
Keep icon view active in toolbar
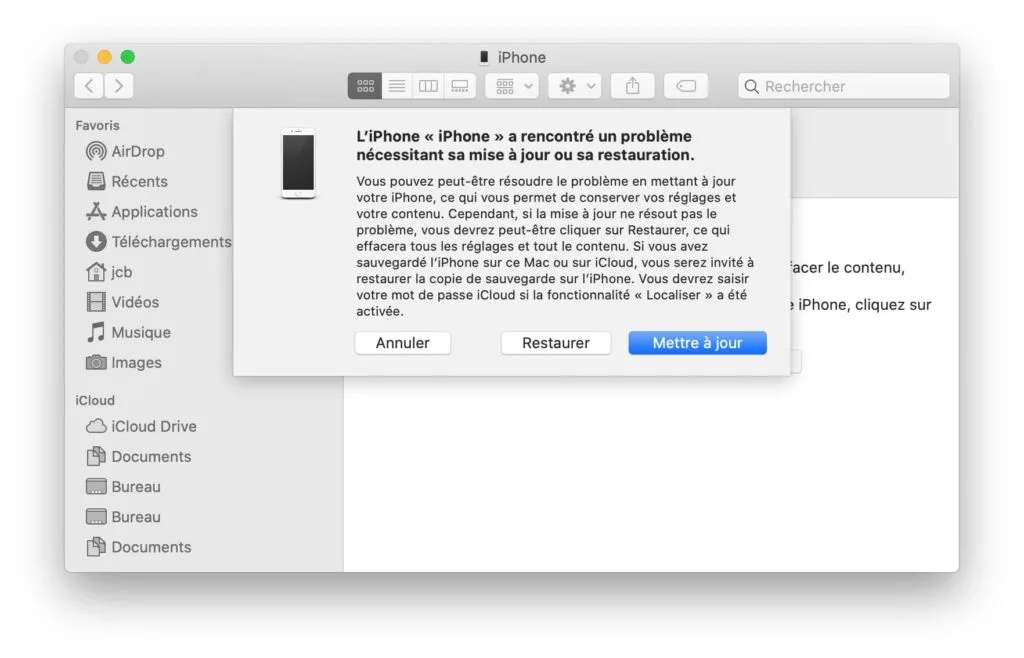point(364,86)
